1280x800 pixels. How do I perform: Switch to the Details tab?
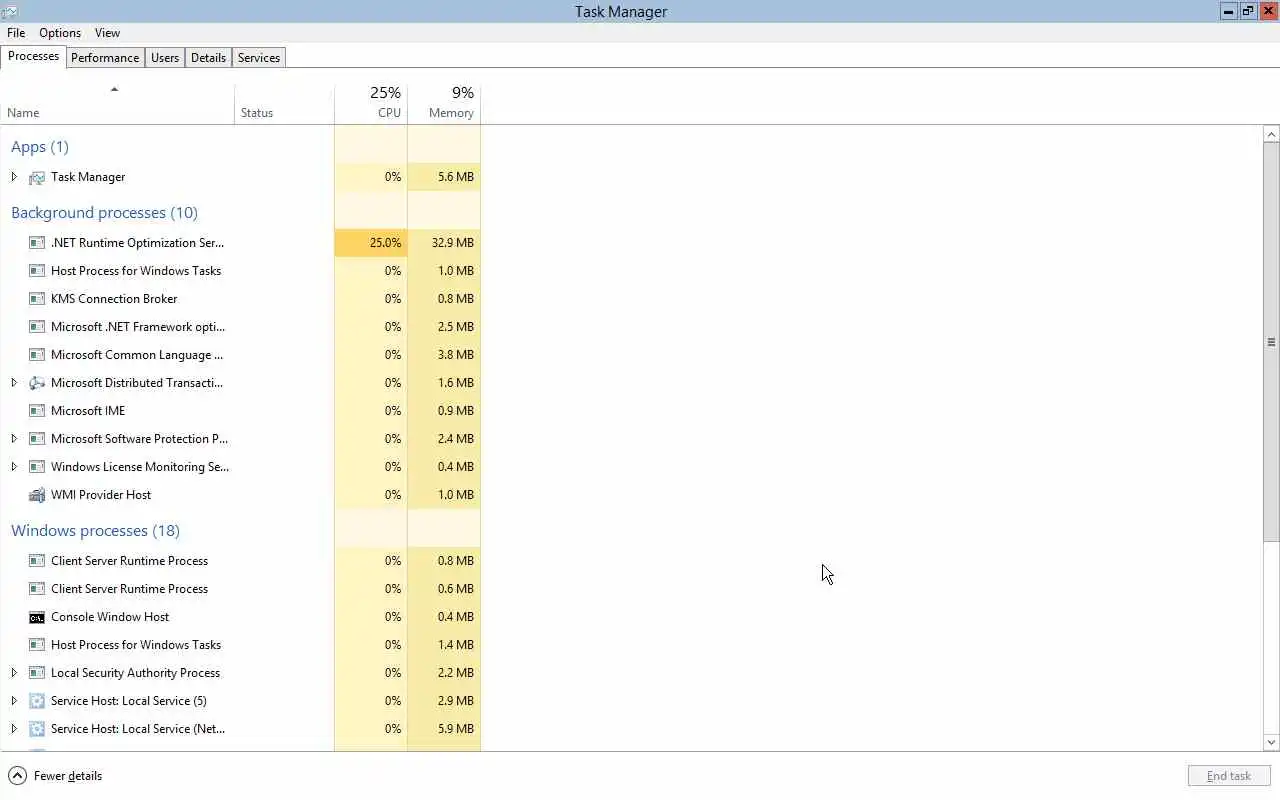pyautogui.click(x=208, y=58)
